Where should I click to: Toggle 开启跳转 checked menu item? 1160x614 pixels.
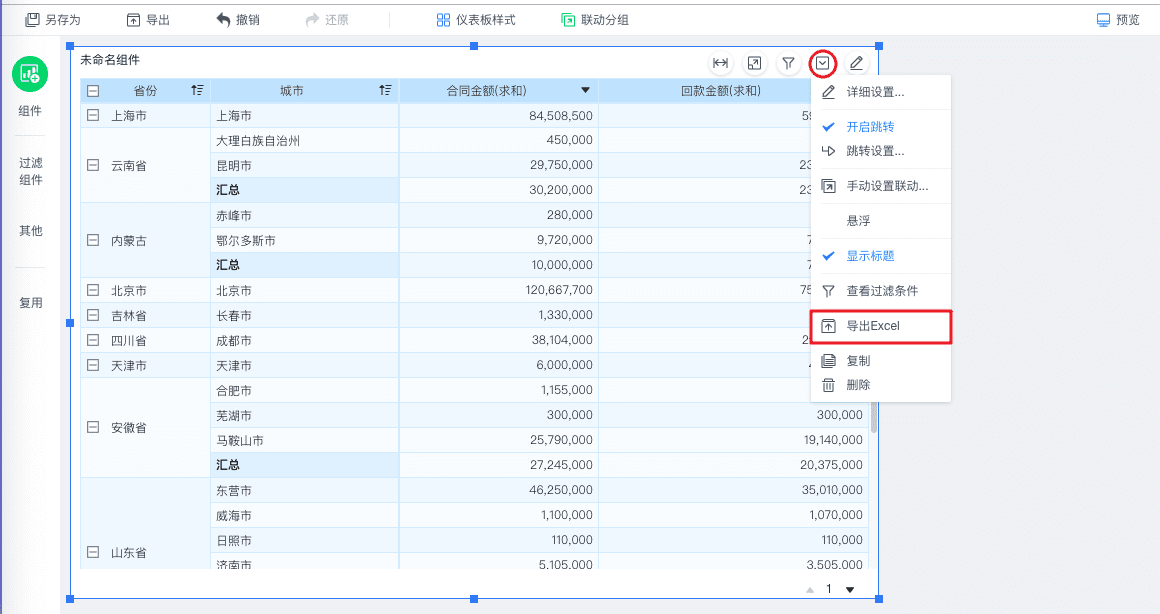tap(880, 126)
